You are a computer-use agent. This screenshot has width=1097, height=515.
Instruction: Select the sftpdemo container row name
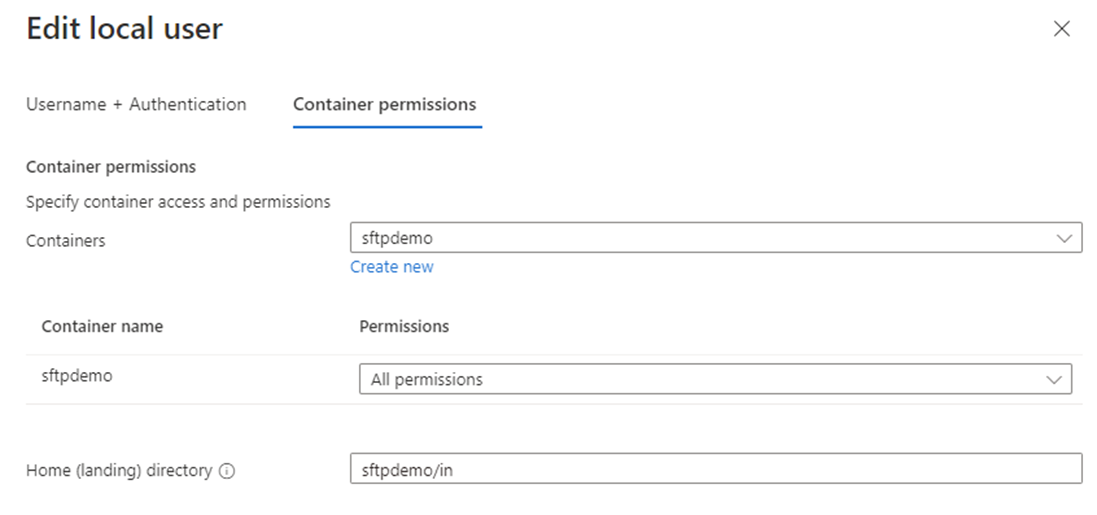click(77, 376)
